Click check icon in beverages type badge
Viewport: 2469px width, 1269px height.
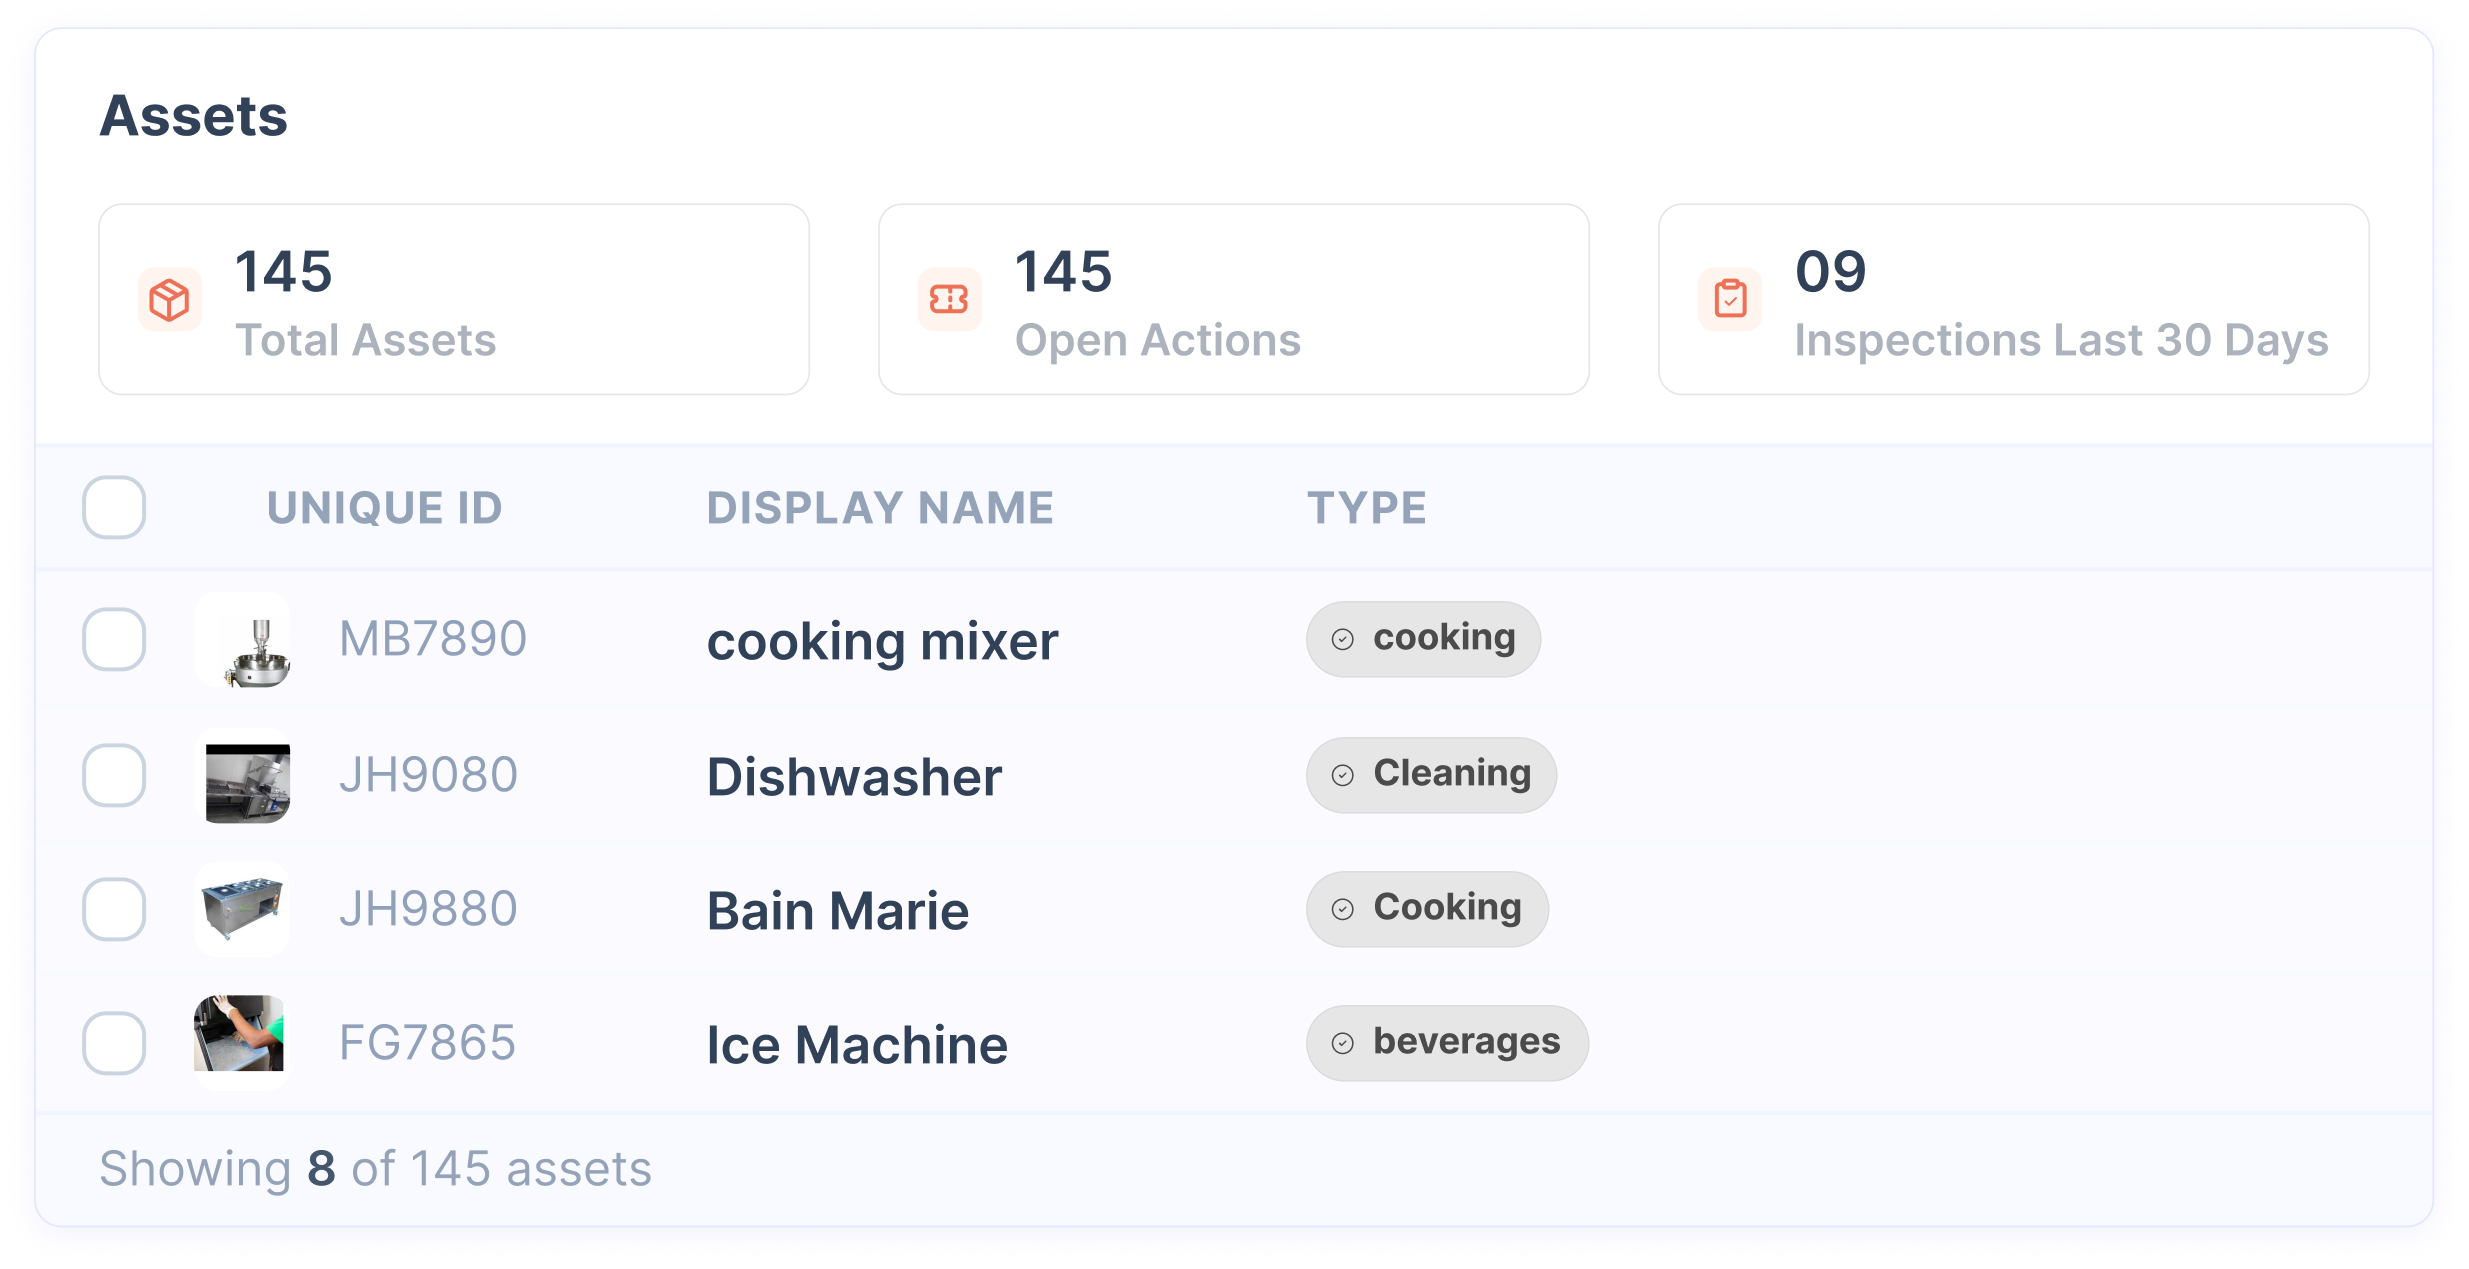click(1343, 1043)
